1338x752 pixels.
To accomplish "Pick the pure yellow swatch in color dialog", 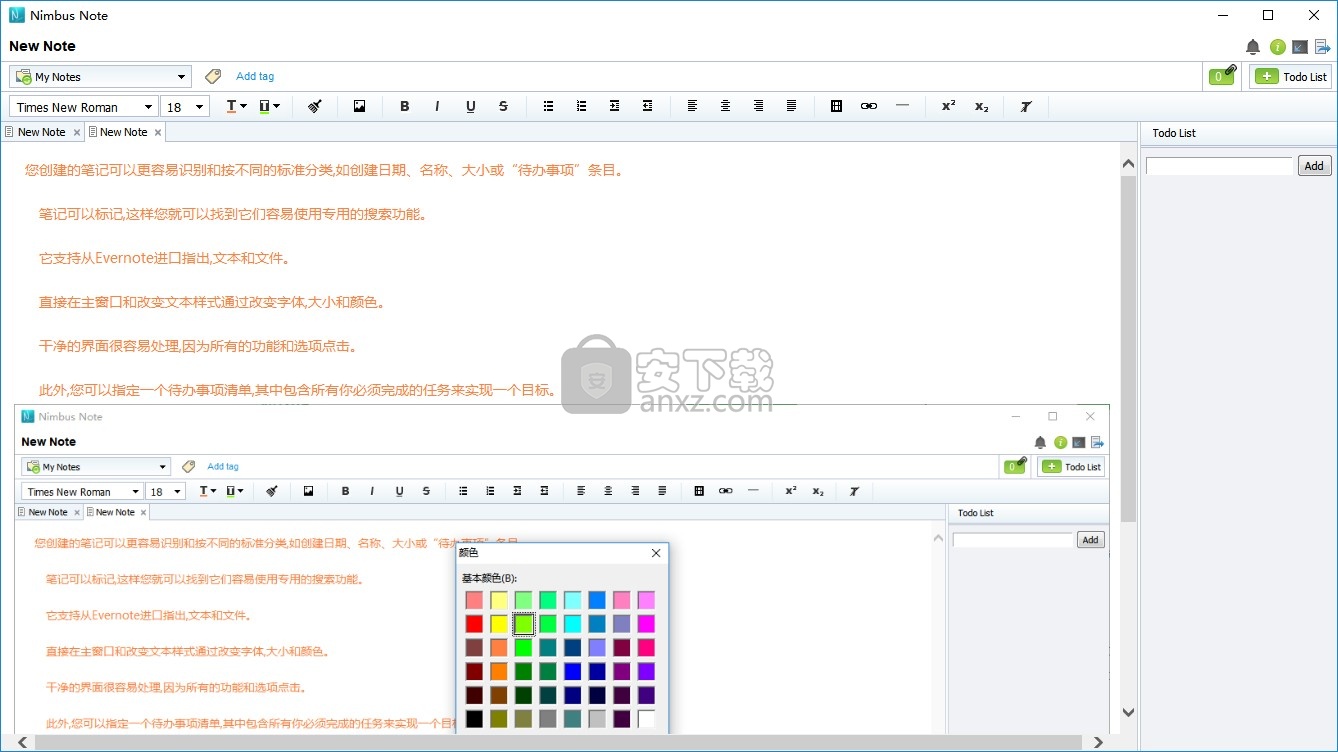I will point(498,624).
